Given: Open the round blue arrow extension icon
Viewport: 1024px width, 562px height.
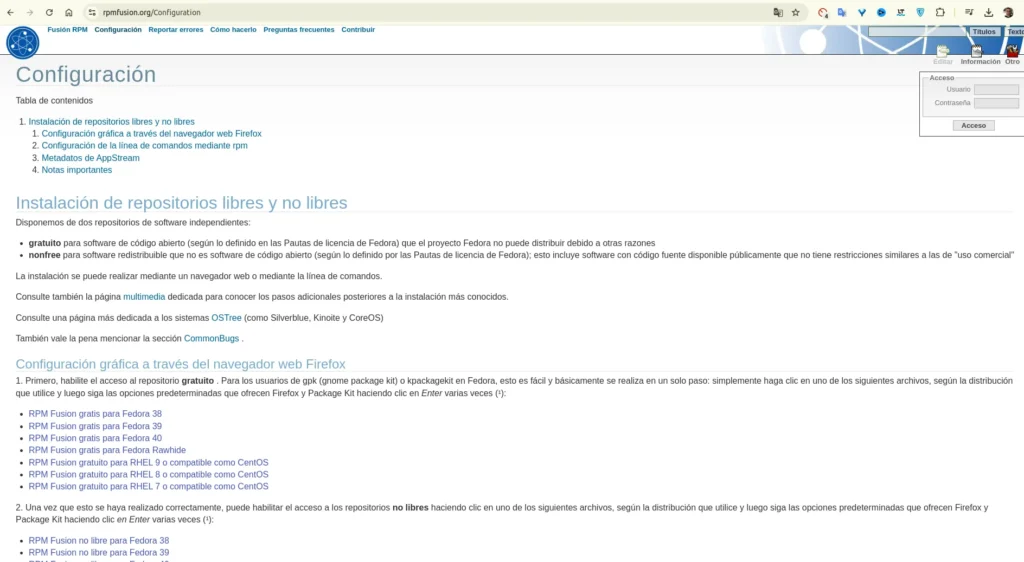Looking at the screenshot, I should 881,12.
